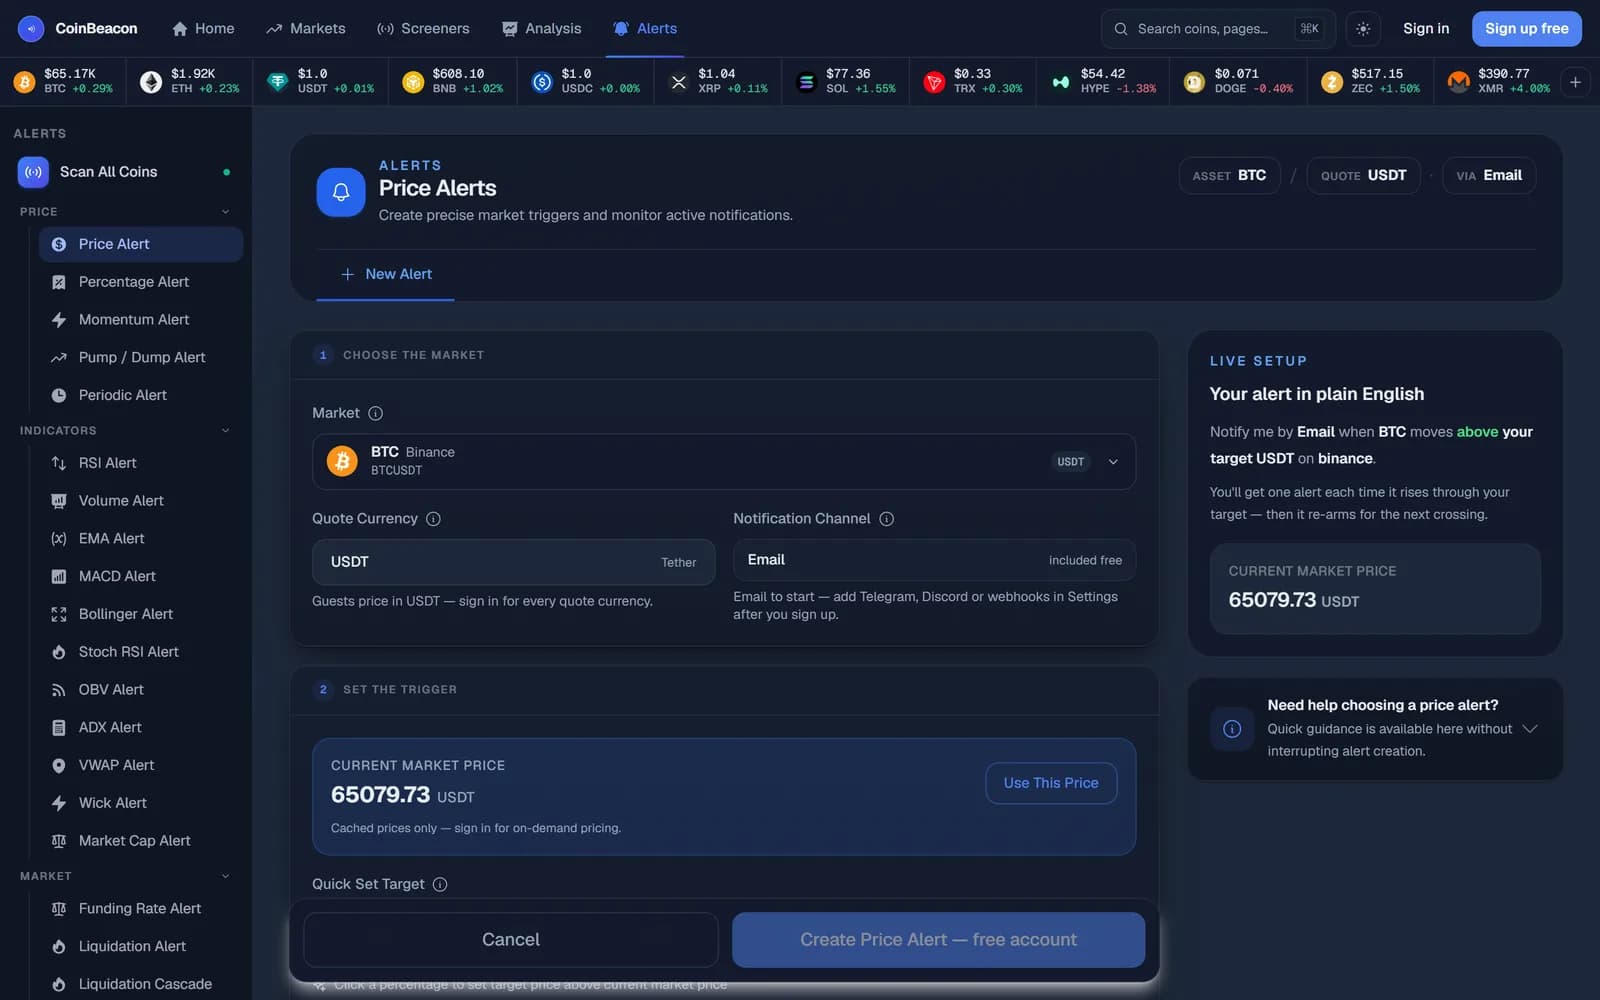Click the Quote Currency info icon
The width and height of the screenshot is (1600, 1000).
pos(433,519)
